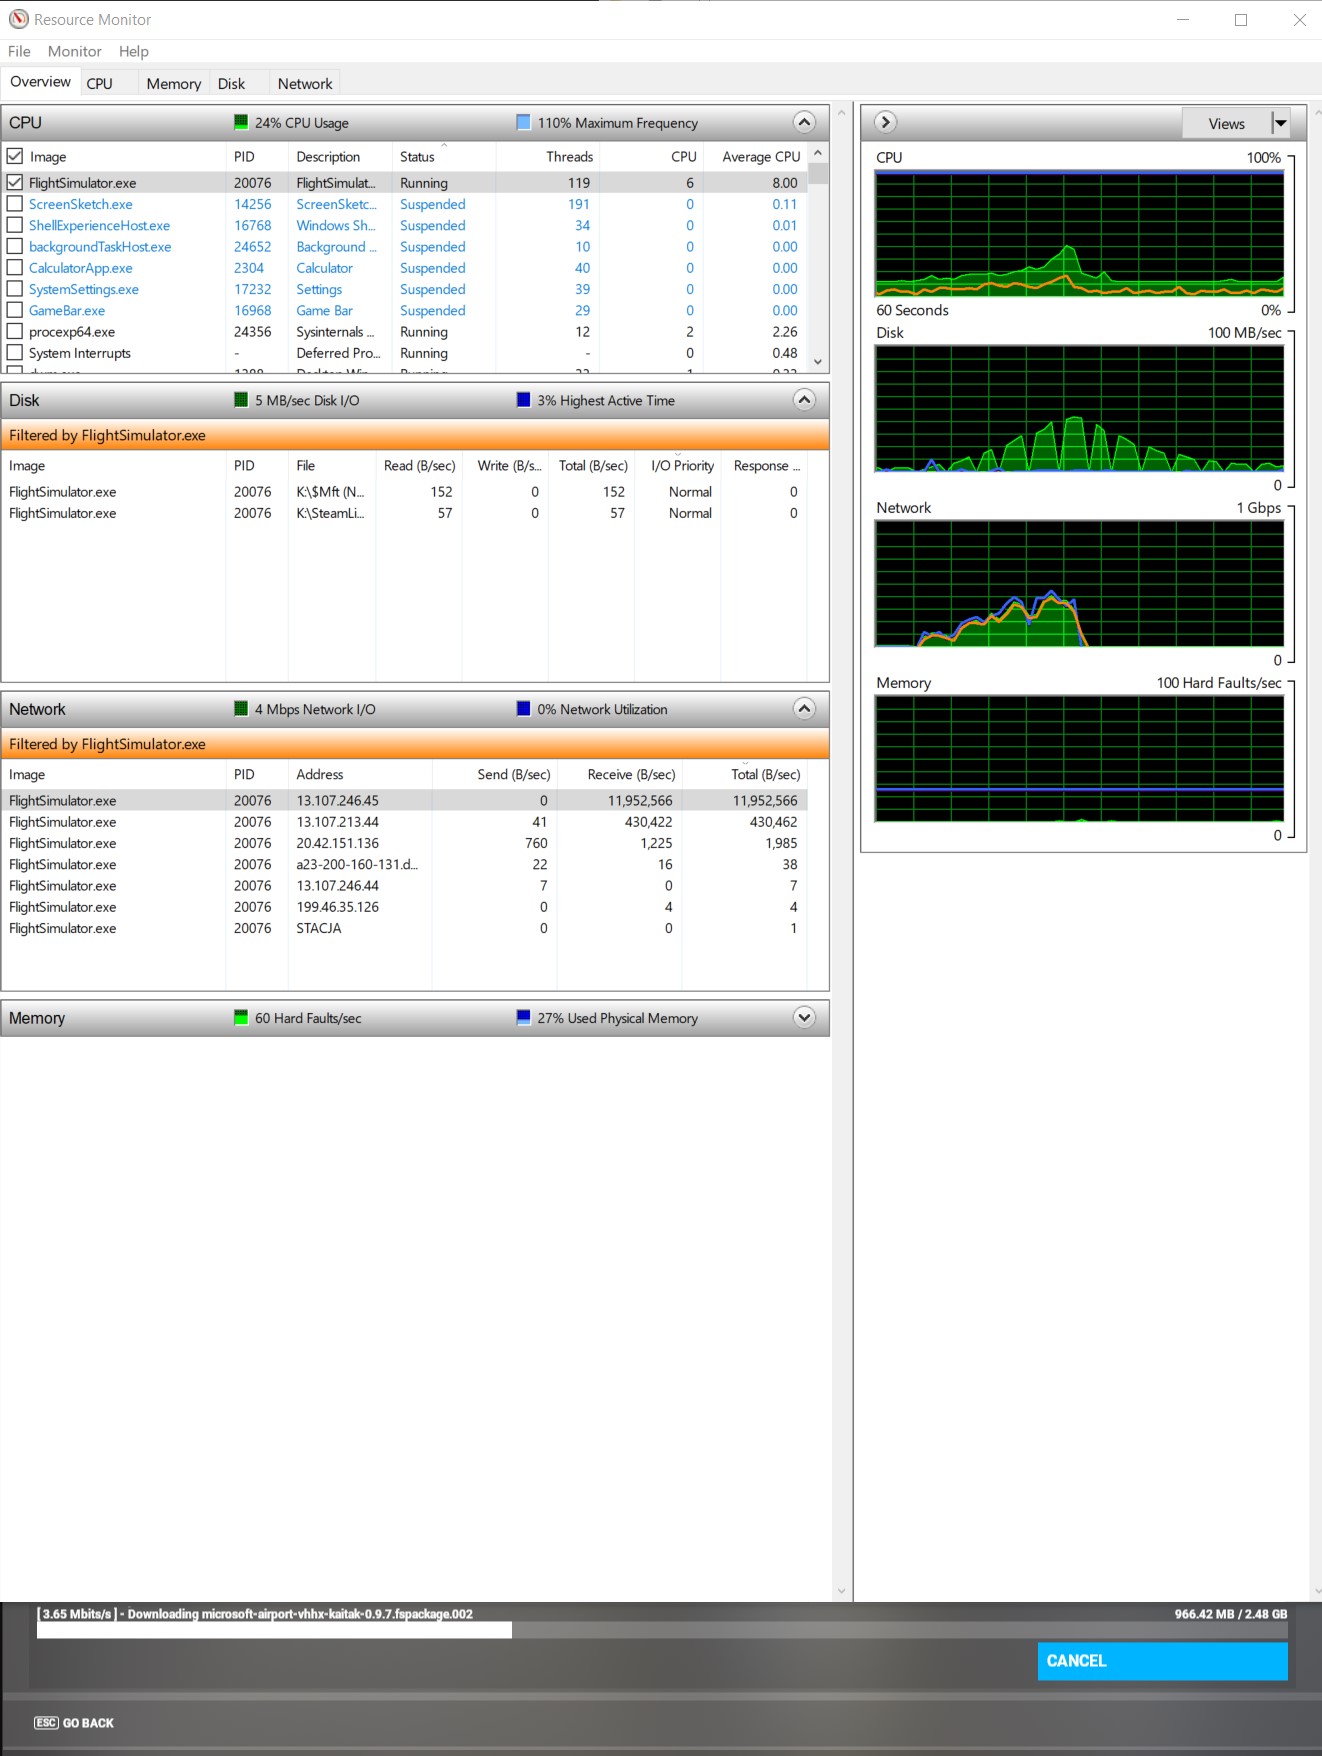Click the green CPU Usage indicator icon

pyautogui.click(x=241, y=122)
